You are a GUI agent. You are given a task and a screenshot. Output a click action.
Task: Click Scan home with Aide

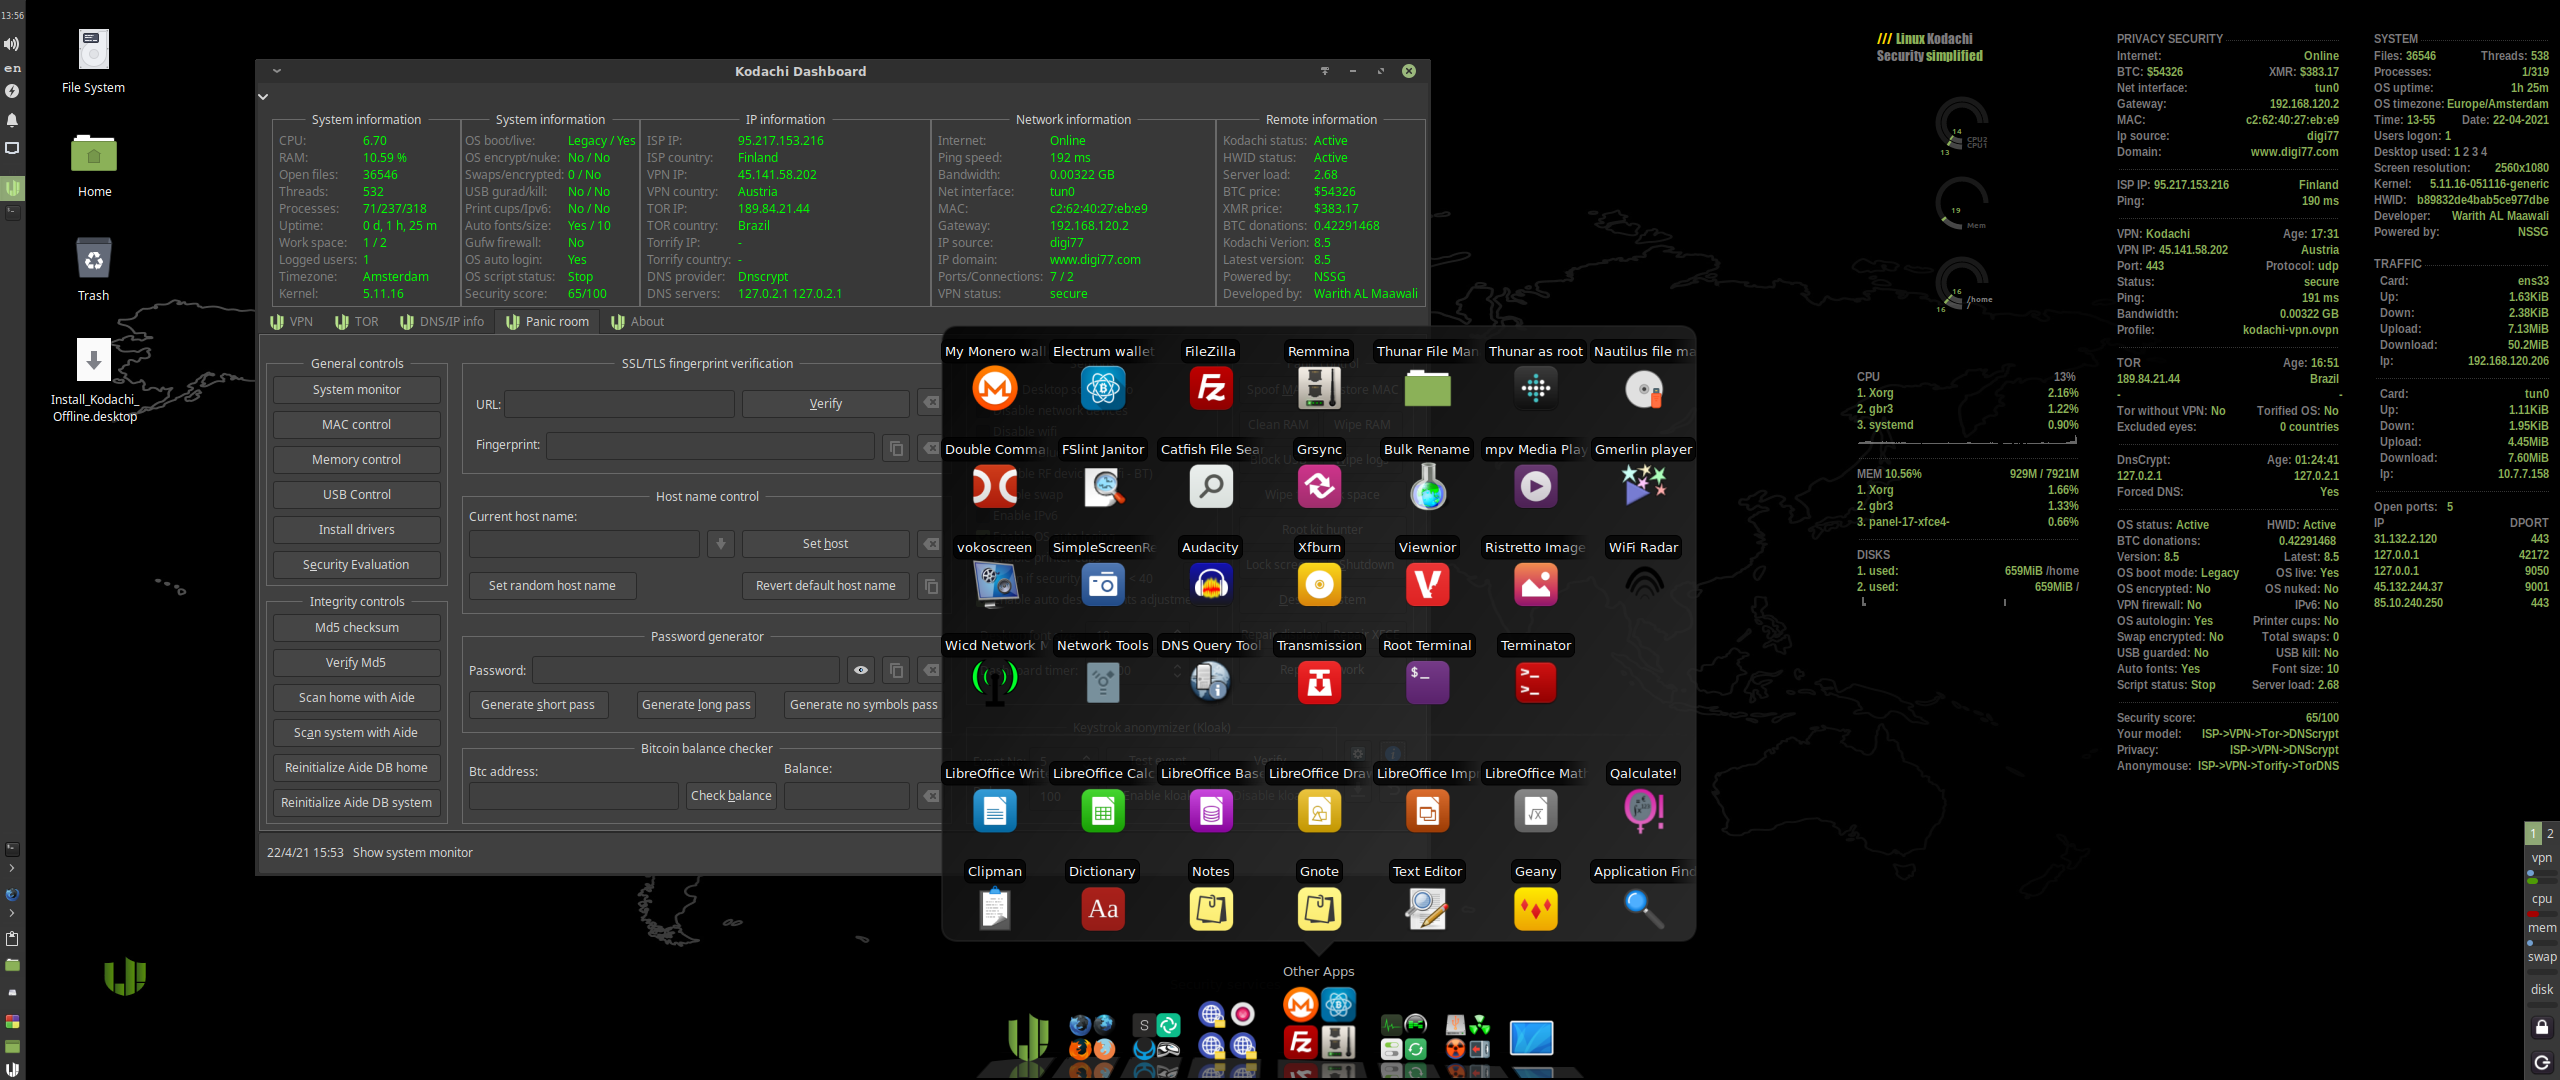point(357,698)
